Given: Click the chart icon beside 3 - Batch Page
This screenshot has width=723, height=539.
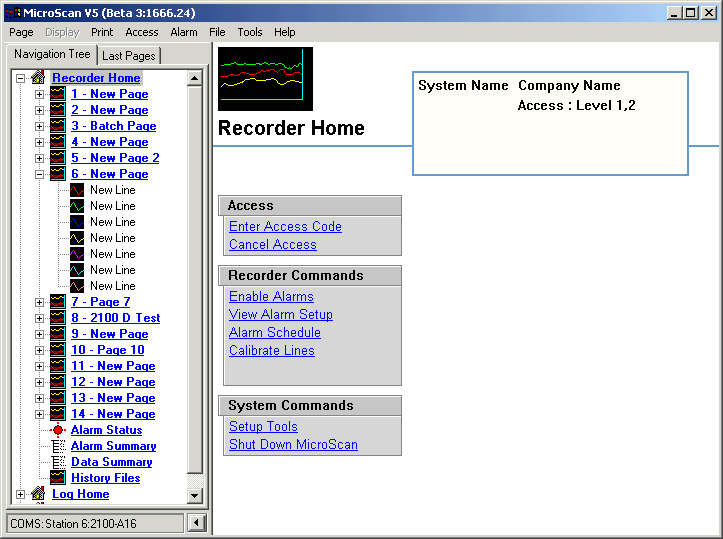Looking at the screenshot, I should tap(58, 126).
